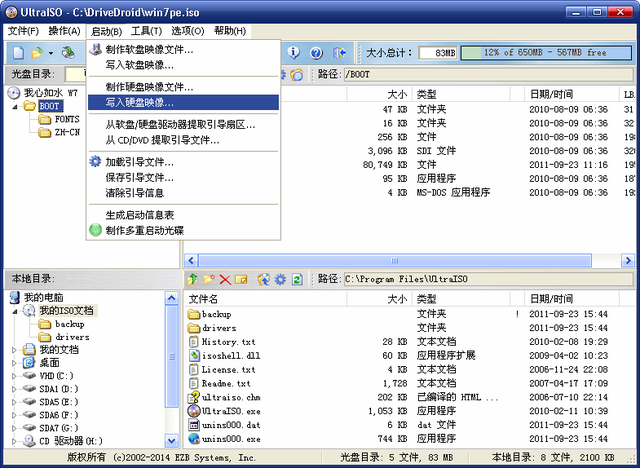Select the drivers folder in the local tree
The image size is (640, 468).
[x=72, y=337]
